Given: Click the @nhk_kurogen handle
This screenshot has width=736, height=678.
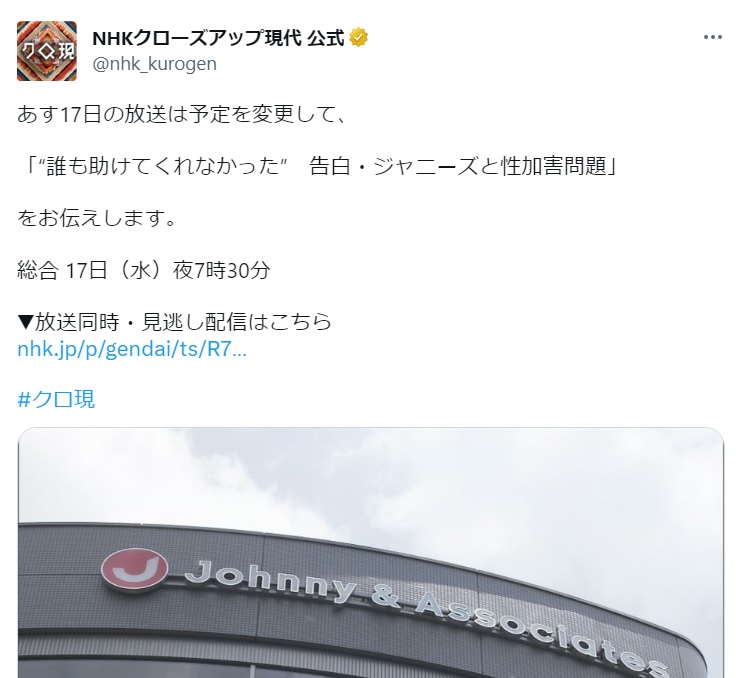Looking at the screenshot, I should pyautogui.click(x=154, y=64).
